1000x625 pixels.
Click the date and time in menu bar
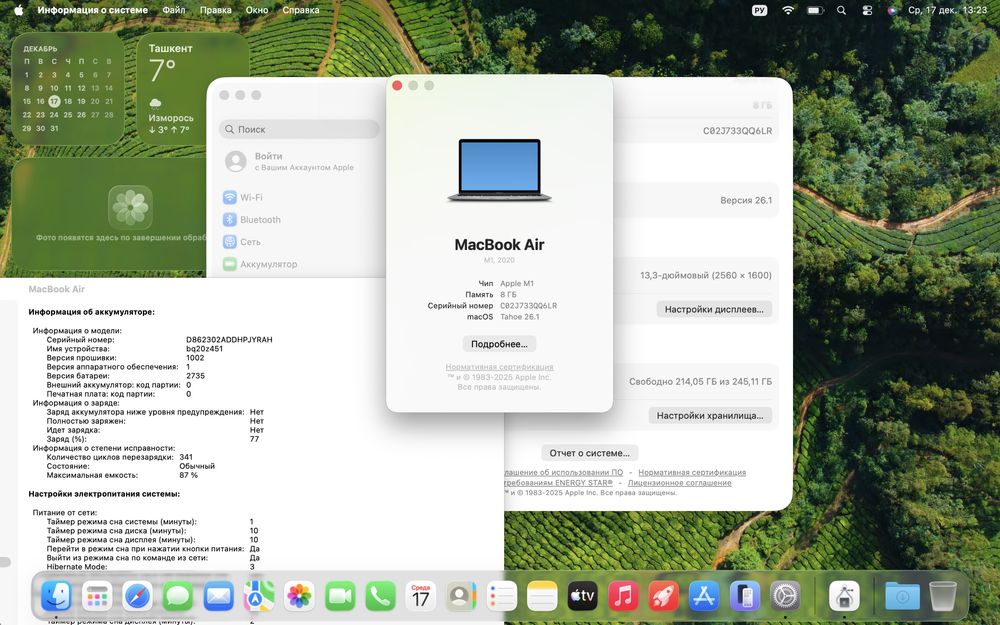tap(947, 10)
